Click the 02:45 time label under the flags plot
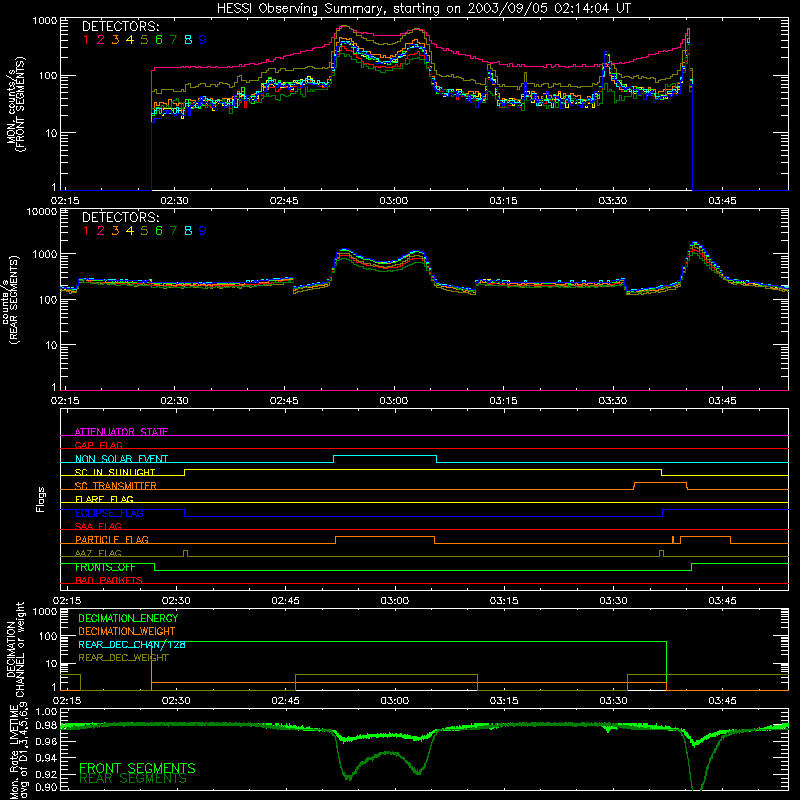This screenshot has height=800, width=800. (285, 601)
